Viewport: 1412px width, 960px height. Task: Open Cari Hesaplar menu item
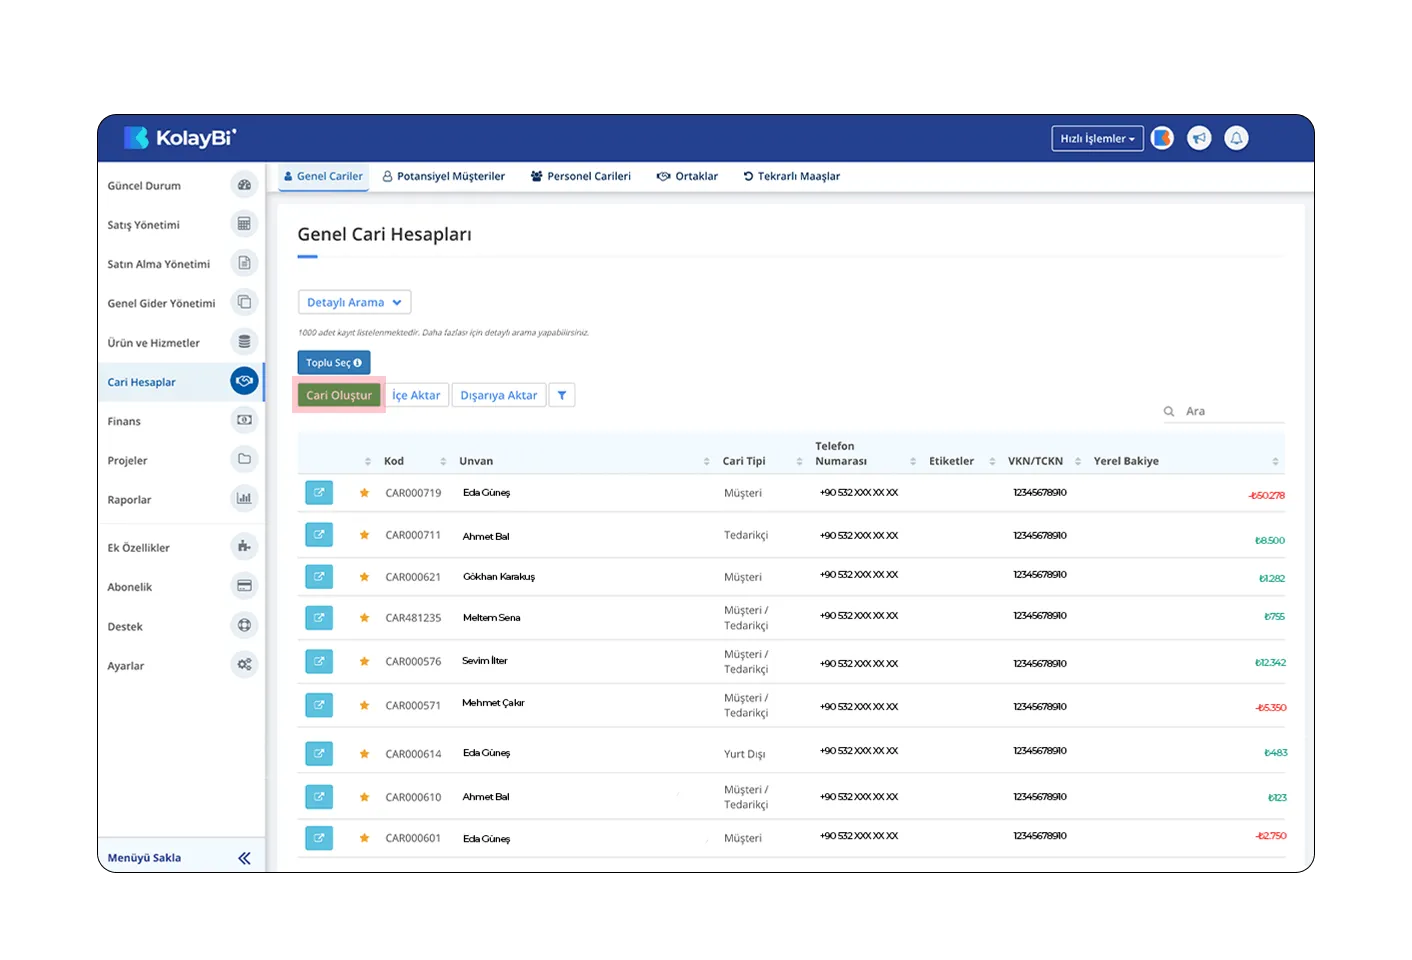[180, 382]
